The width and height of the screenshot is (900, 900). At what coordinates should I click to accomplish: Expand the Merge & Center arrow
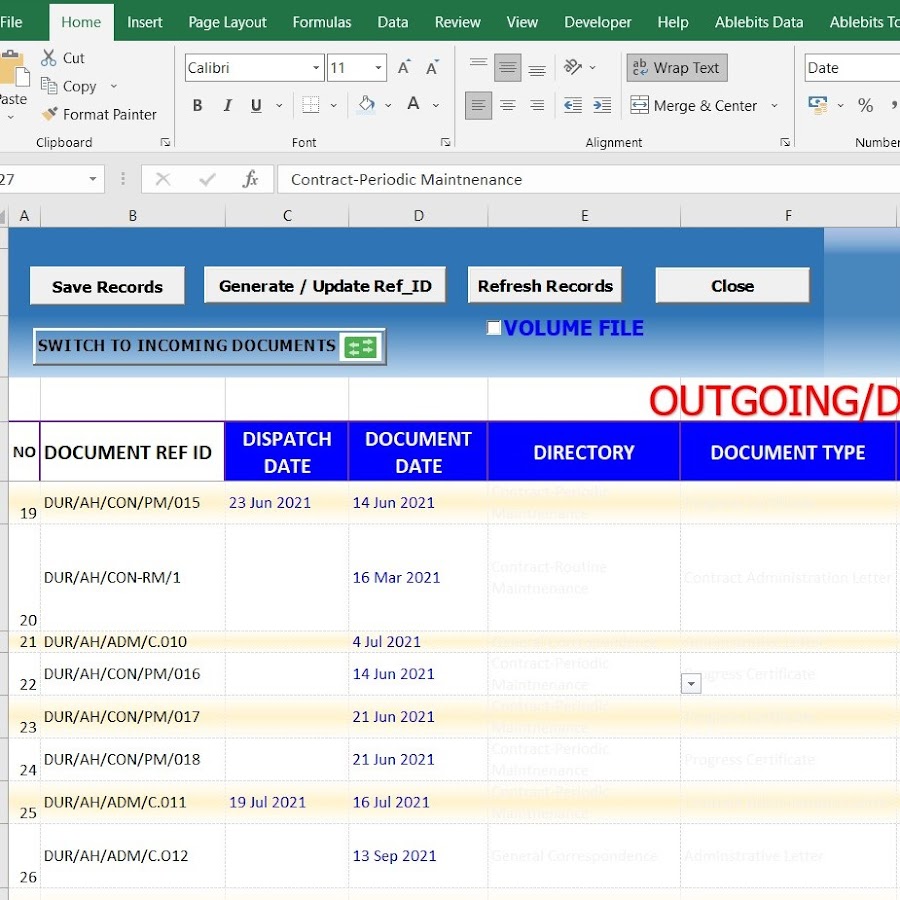tap(774, 106)
